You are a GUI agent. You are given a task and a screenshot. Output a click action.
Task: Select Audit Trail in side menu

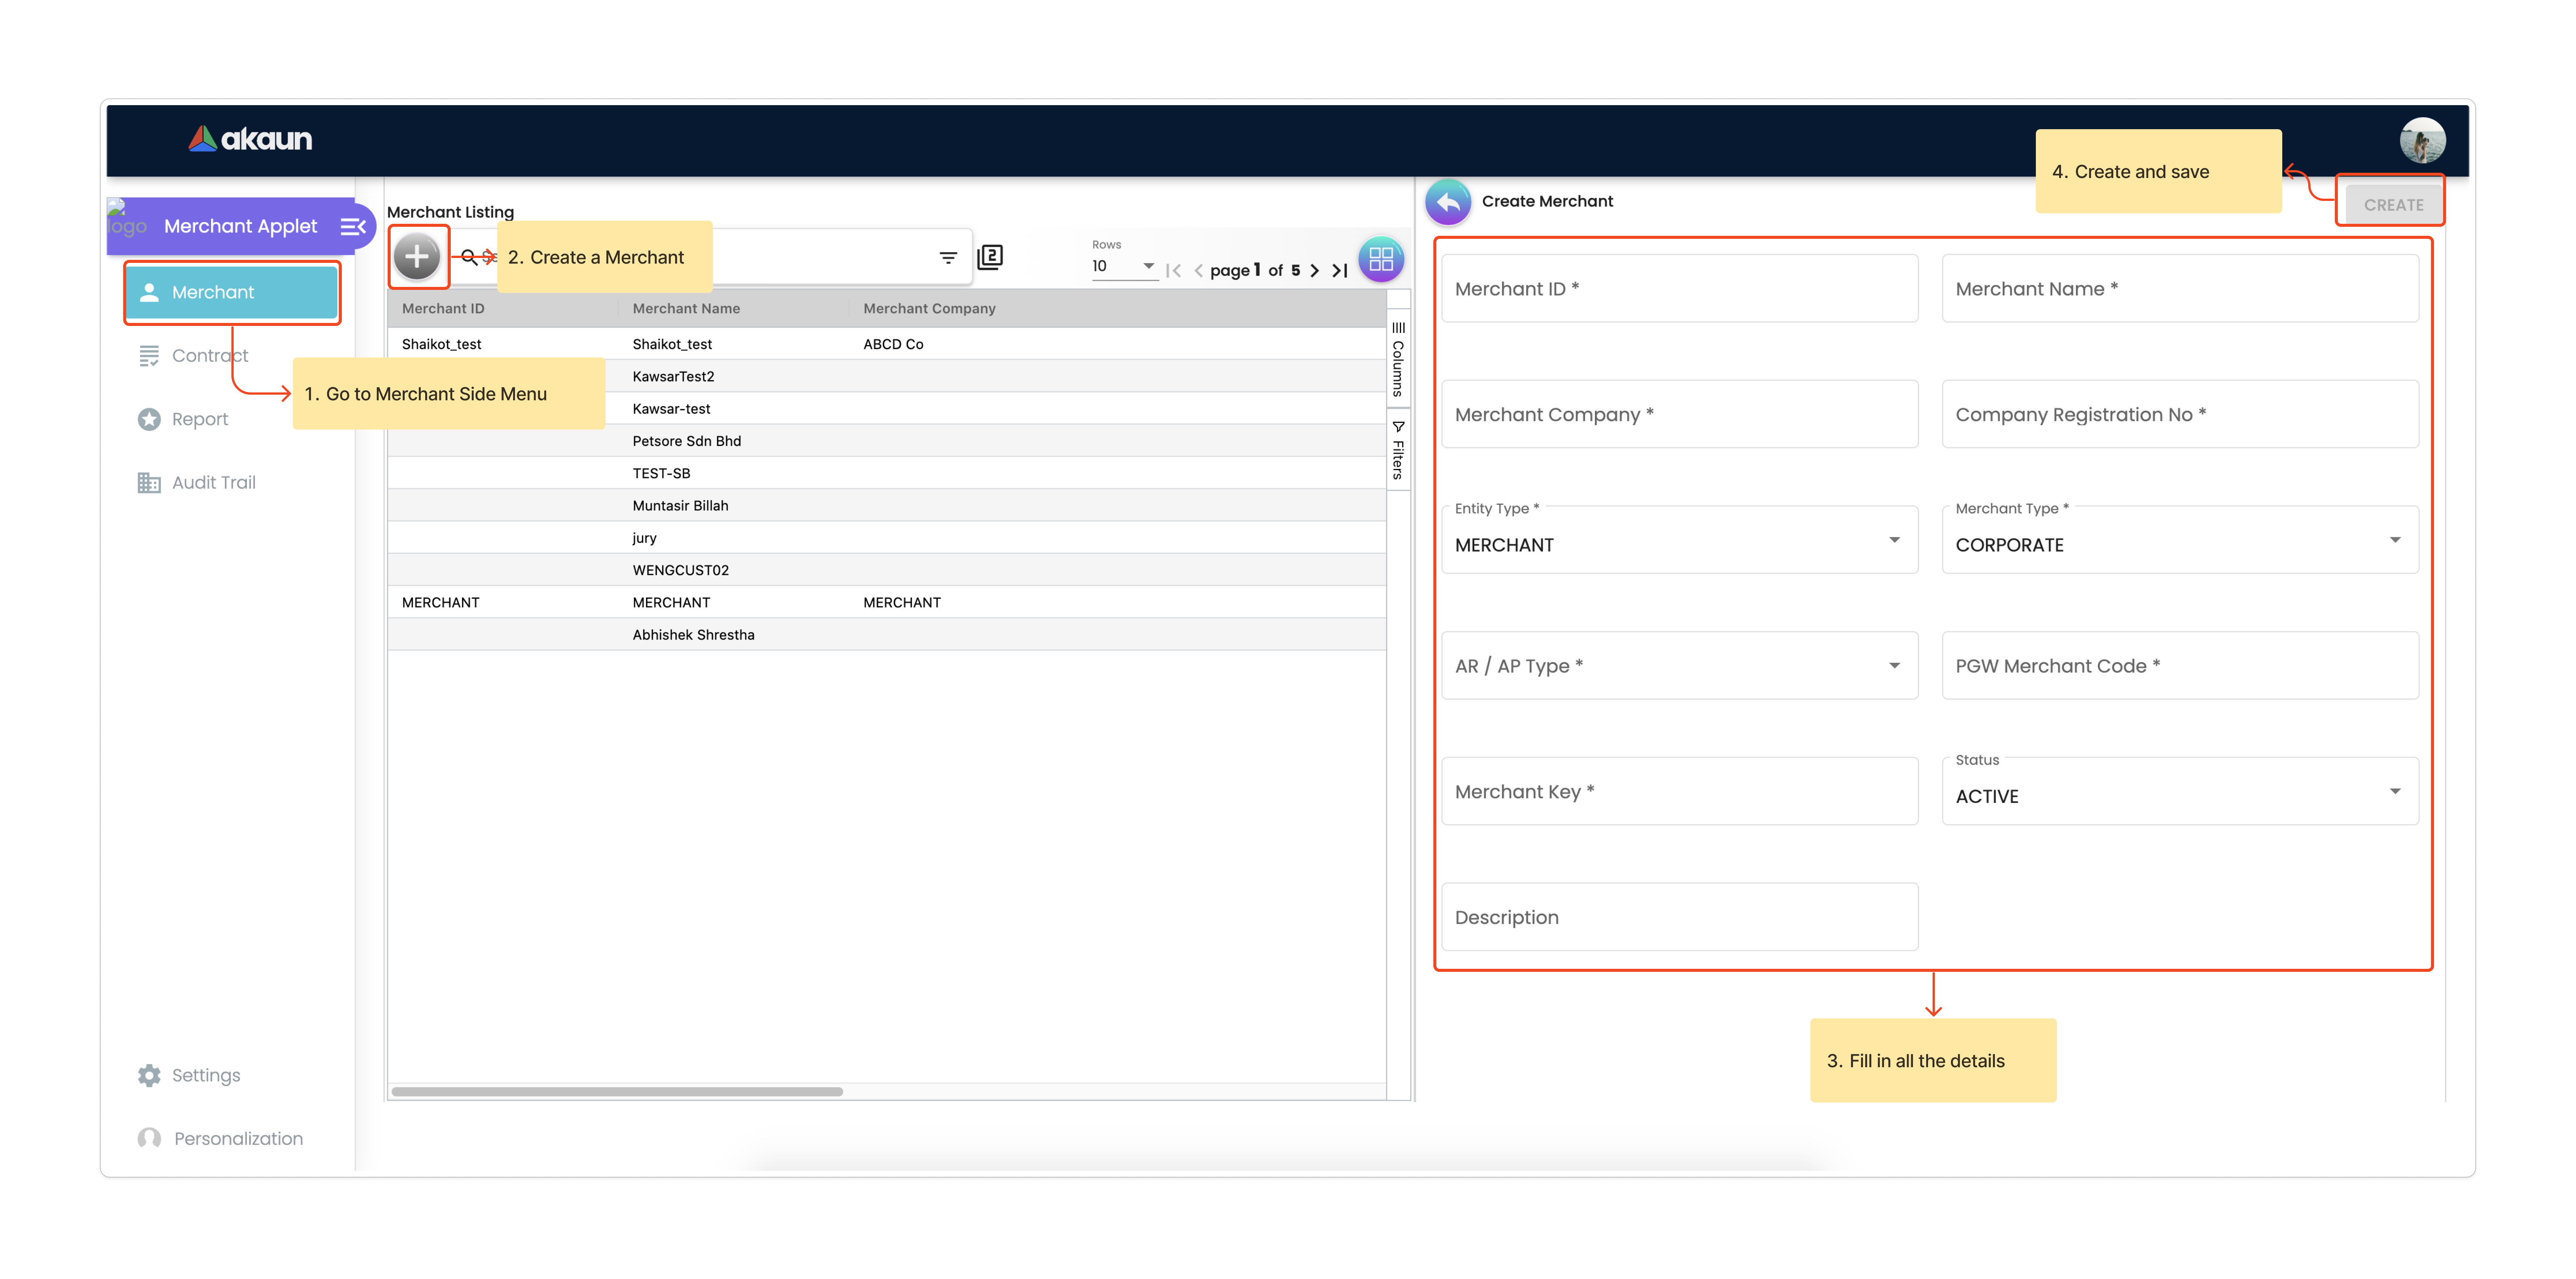pyautogui.click(x=213, y=483)
